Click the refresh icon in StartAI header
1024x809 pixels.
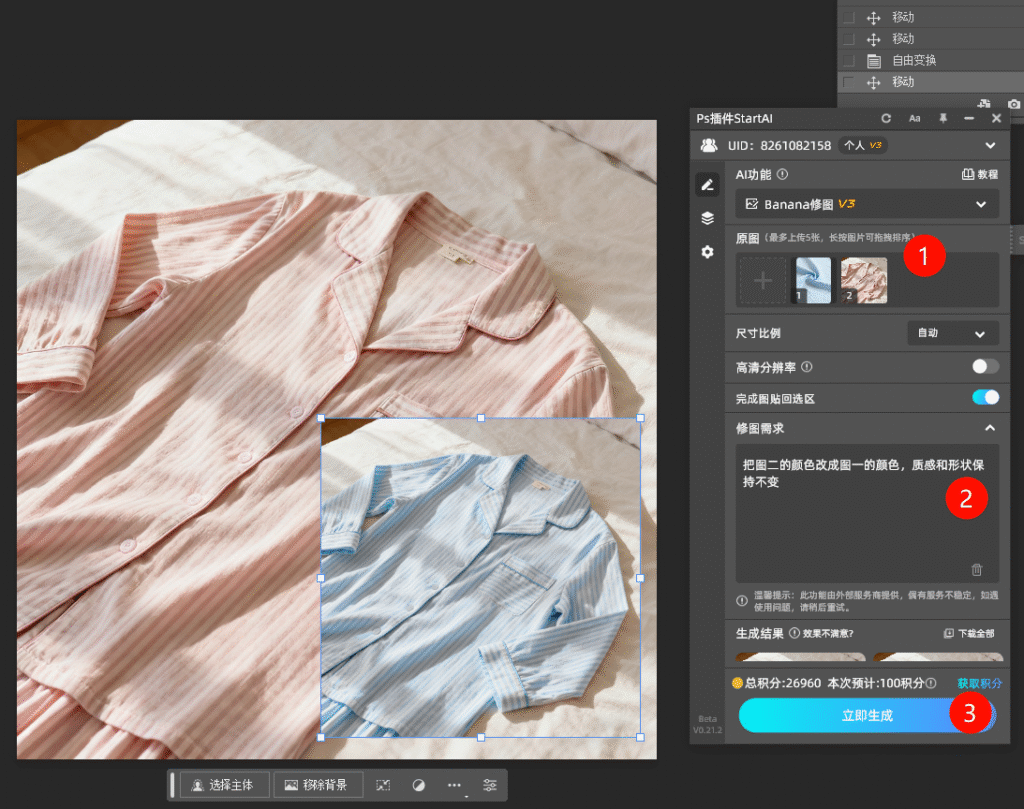pyautogui.click(x=886, y=118)
